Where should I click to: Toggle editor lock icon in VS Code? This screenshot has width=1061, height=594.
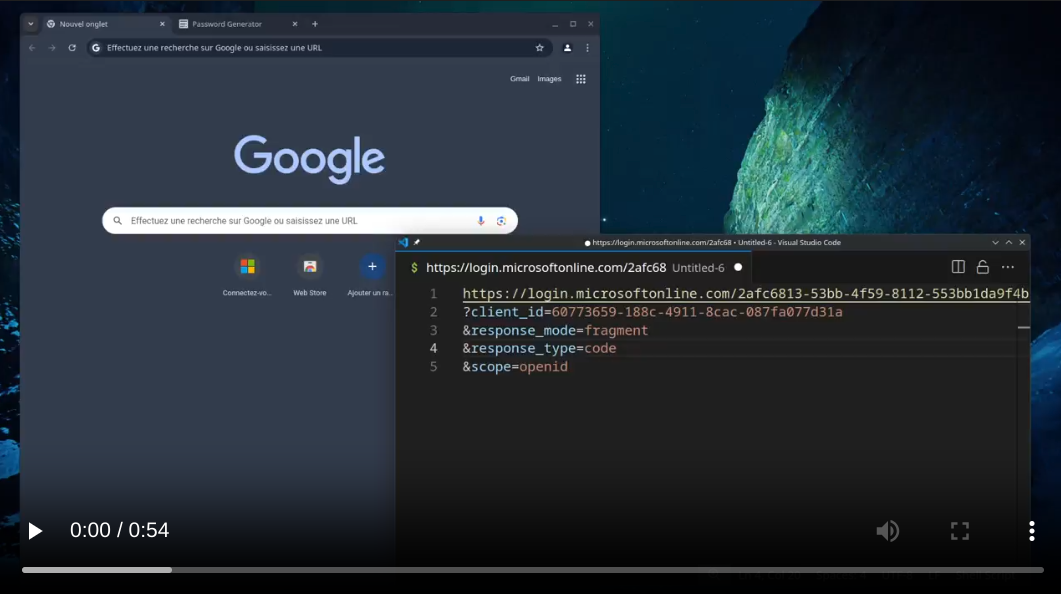pos(983,267)
